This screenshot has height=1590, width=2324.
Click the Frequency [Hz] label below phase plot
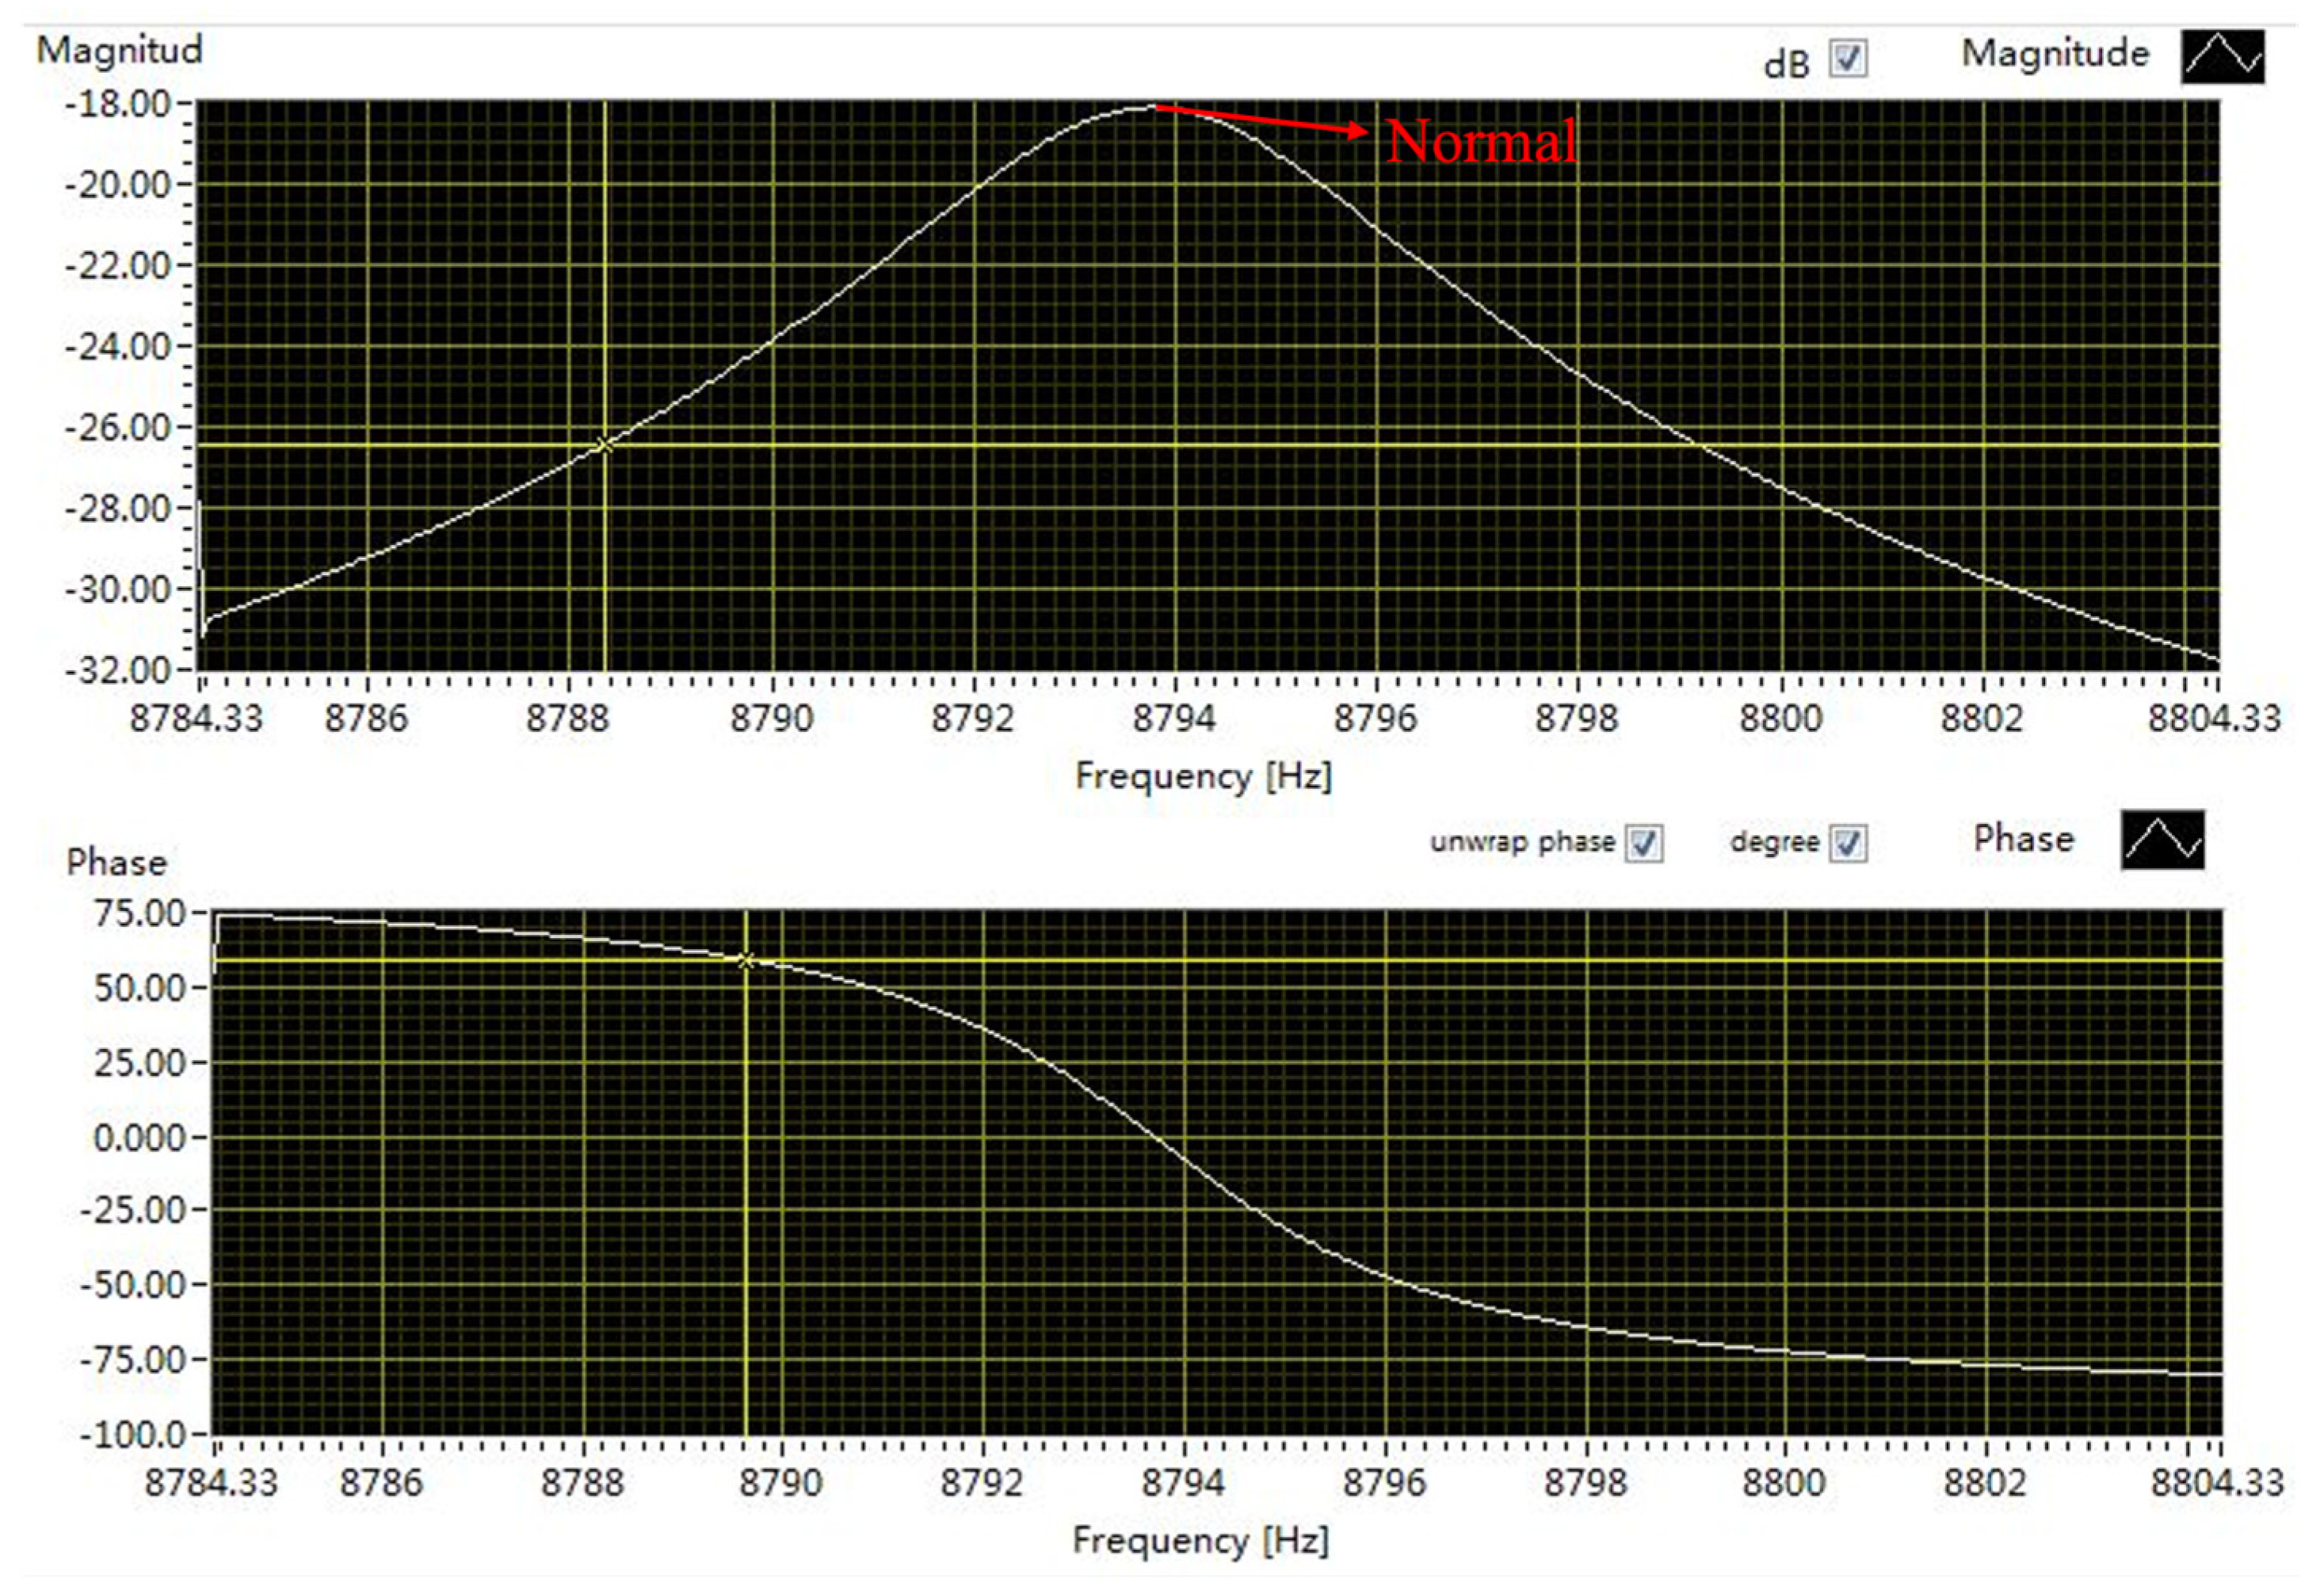click(1201, 1541)
